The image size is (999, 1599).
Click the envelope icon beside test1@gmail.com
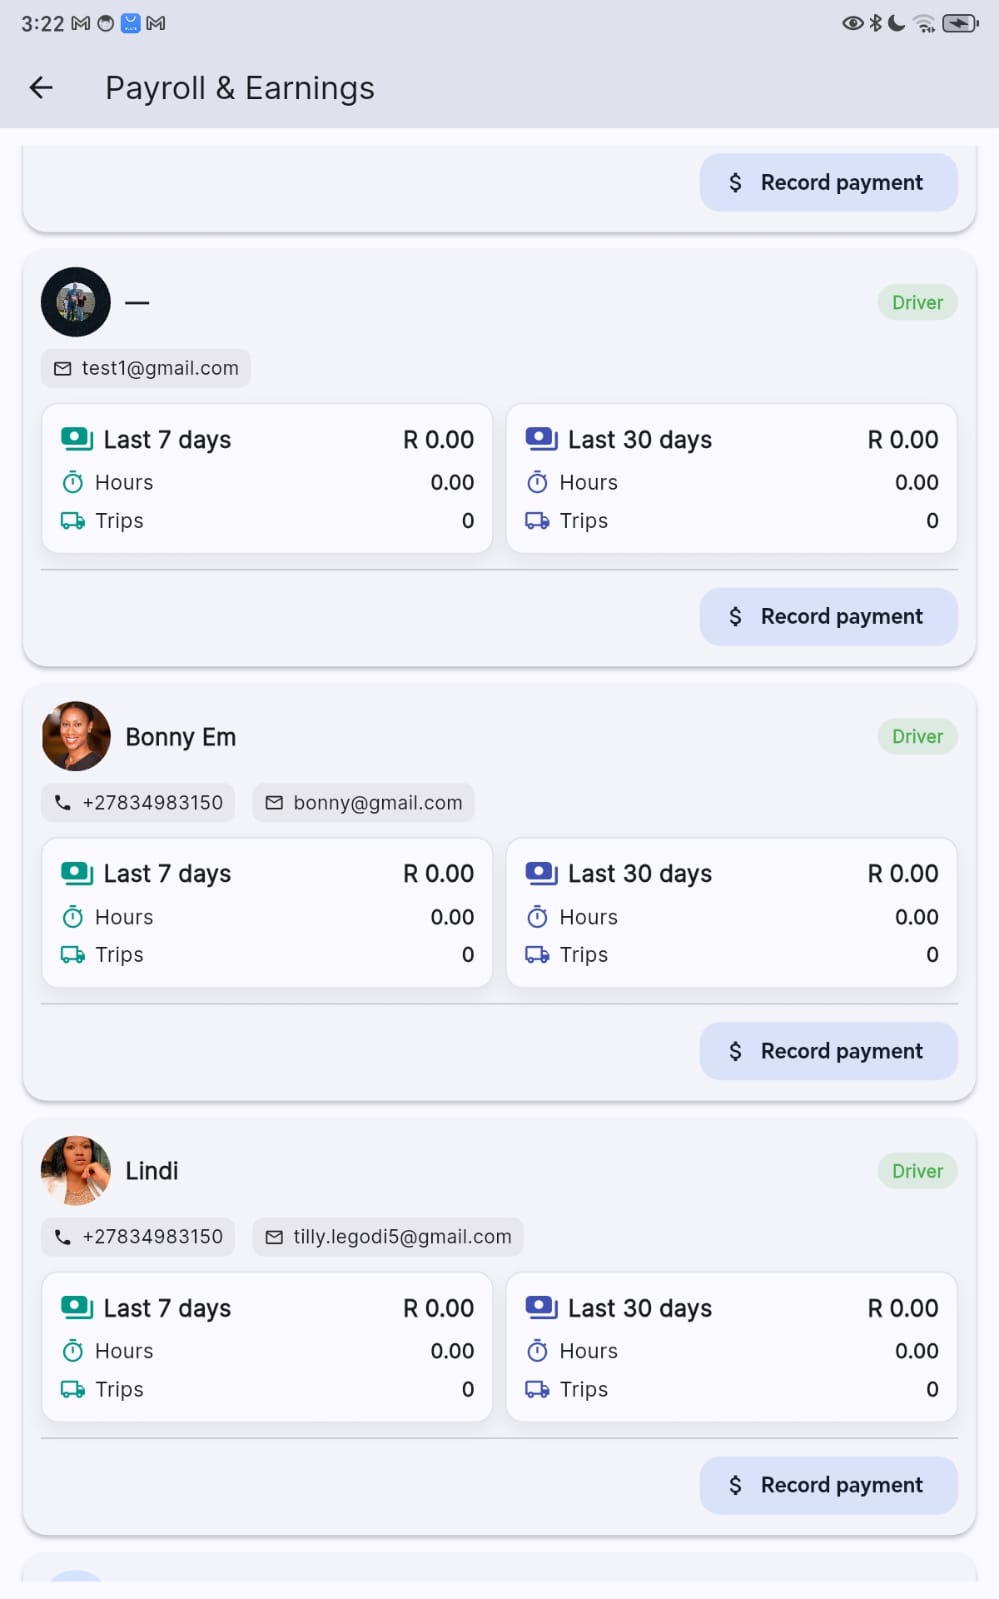click(63, 369)
